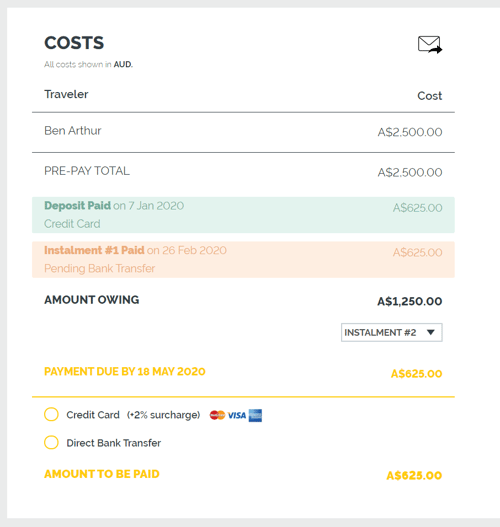
Task: Click the Ben Arthur traveler row
Action: point(243,132)
